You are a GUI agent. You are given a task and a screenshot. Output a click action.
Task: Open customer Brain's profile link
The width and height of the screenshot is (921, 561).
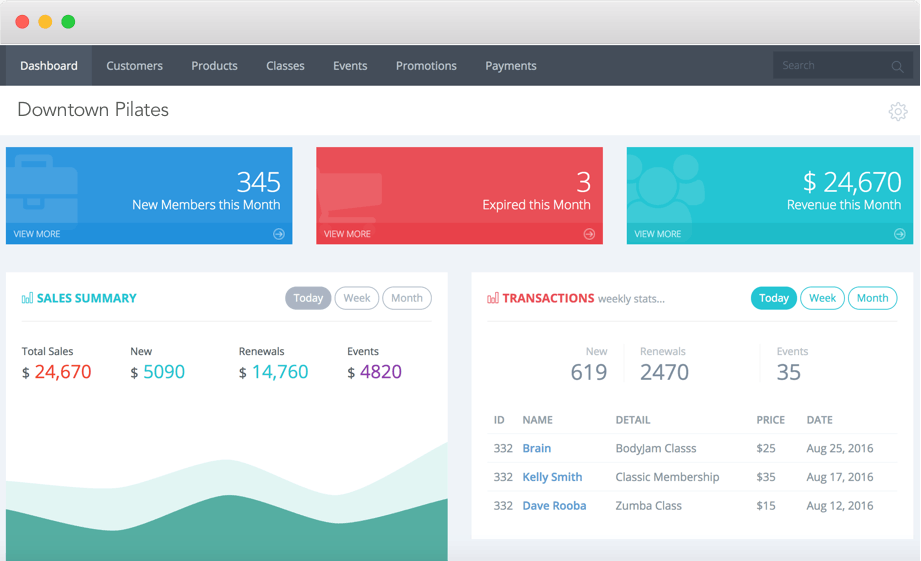(x=536, y=448)
